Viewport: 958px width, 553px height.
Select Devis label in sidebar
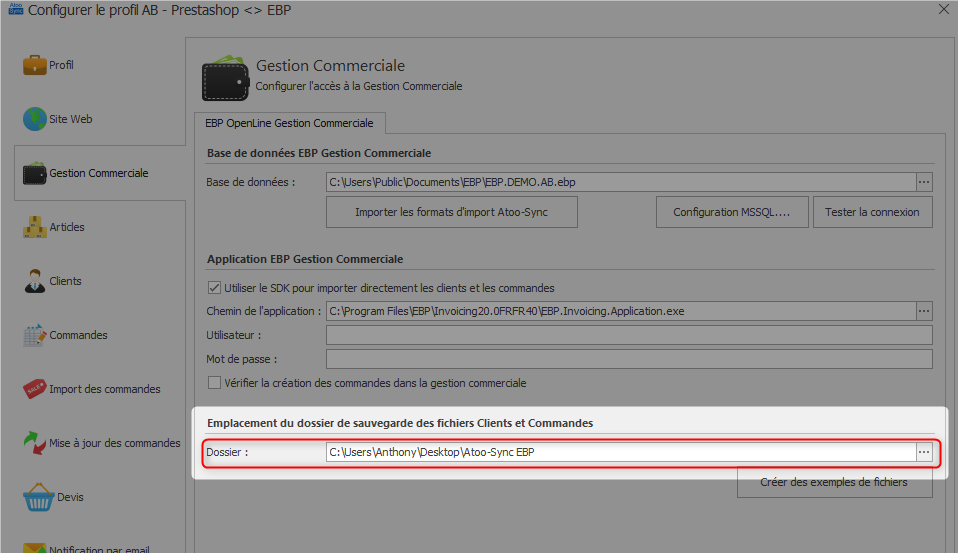[x=70, y=497]
